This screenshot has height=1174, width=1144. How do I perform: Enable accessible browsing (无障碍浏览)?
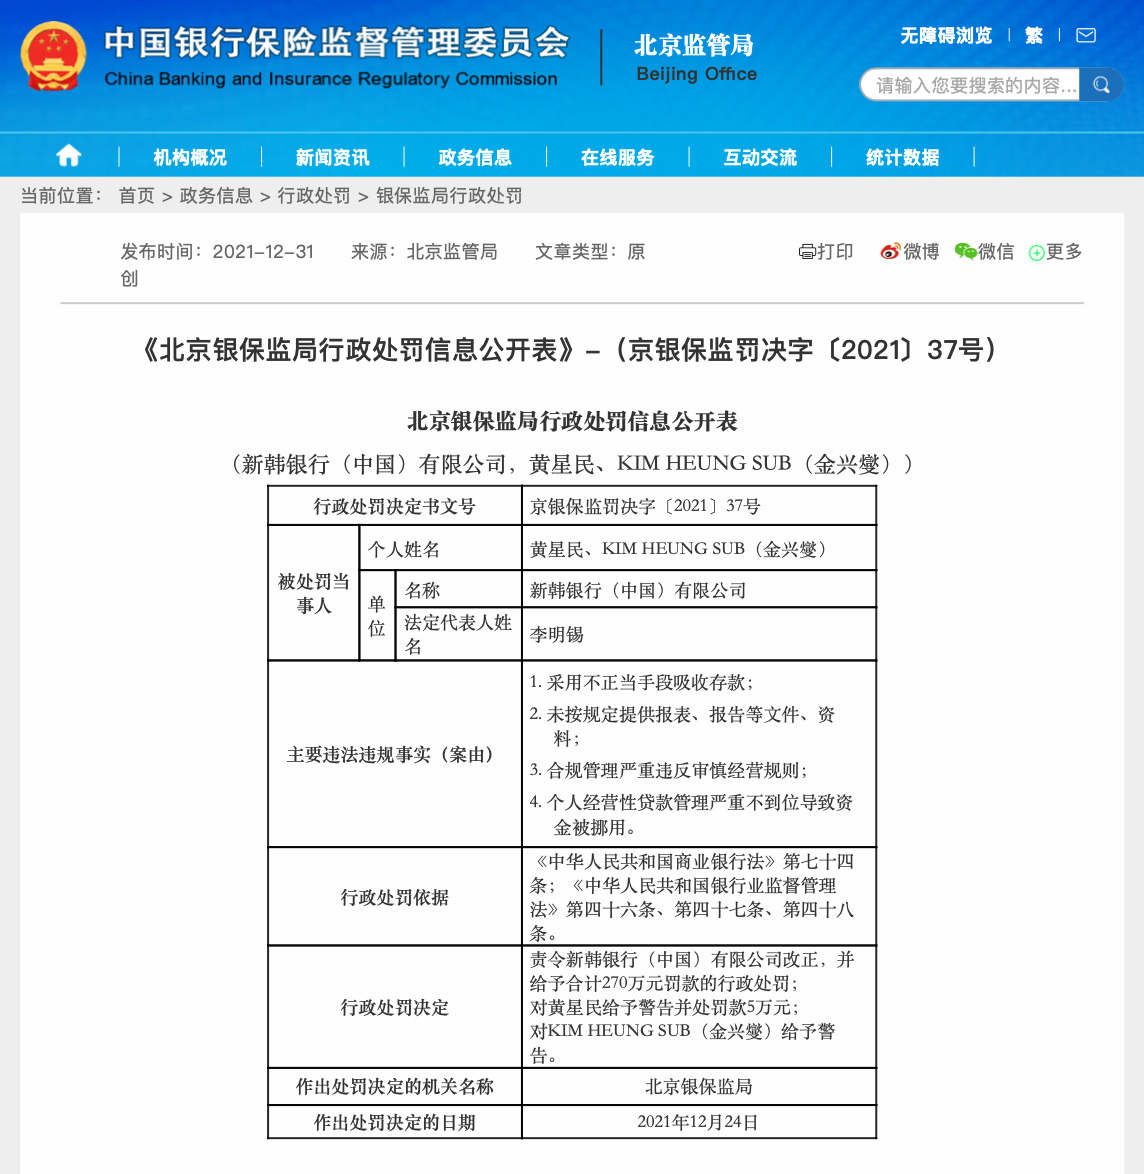click(x=945, y=36)
